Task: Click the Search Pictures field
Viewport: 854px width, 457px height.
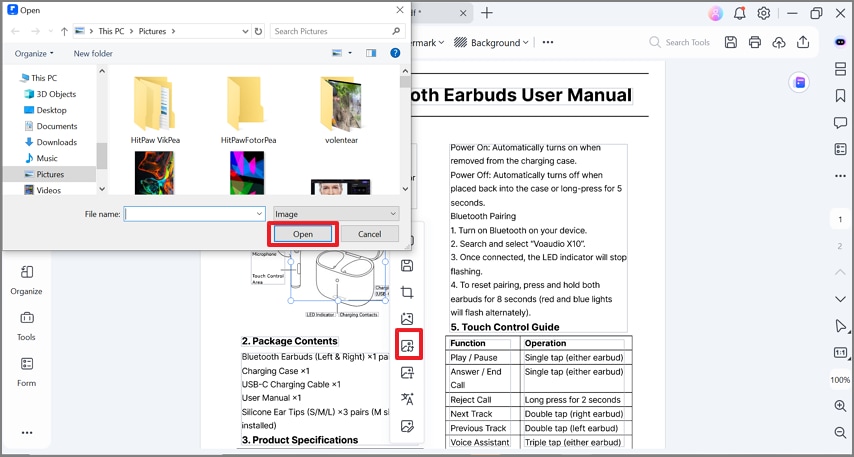Action: tap(338, 31)
